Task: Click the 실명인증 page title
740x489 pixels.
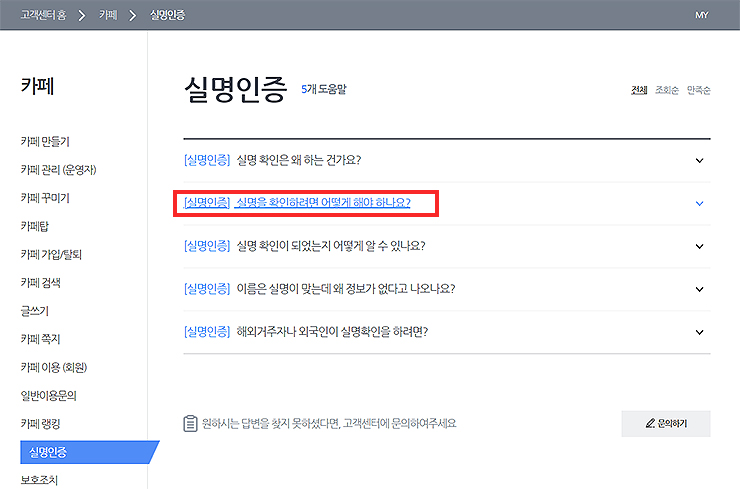Action: [235, 90]
